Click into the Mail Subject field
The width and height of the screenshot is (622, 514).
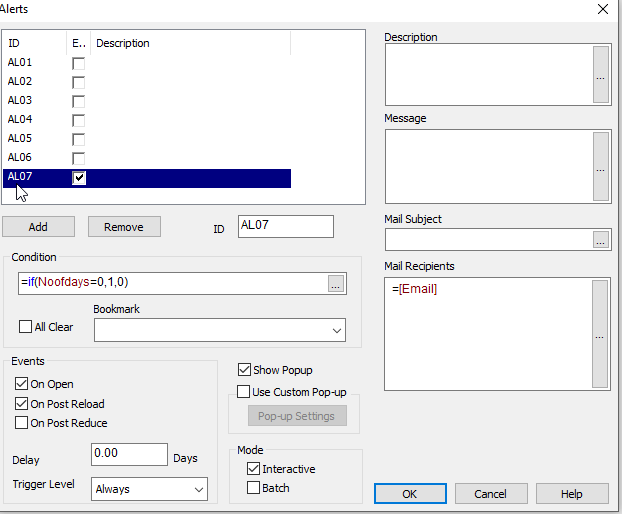[x=489, y=240]
